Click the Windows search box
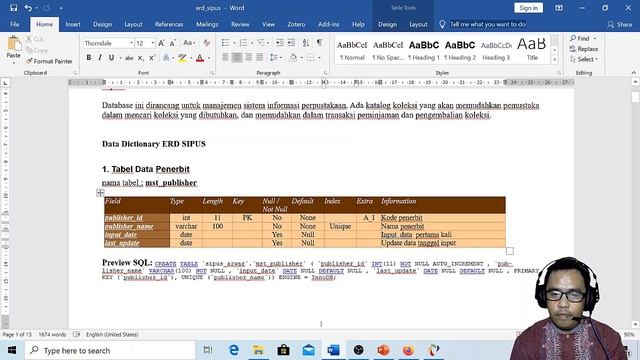 click(x=110, y=350)
